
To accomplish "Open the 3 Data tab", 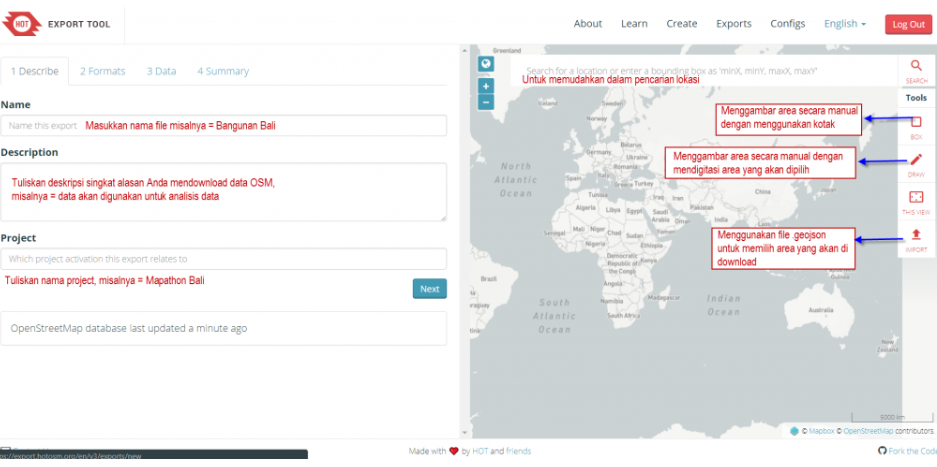I will [x=161, y=71].
